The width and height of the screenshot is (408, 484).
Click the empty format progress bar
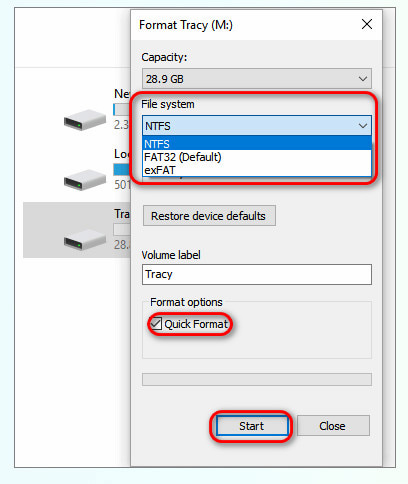257,379
